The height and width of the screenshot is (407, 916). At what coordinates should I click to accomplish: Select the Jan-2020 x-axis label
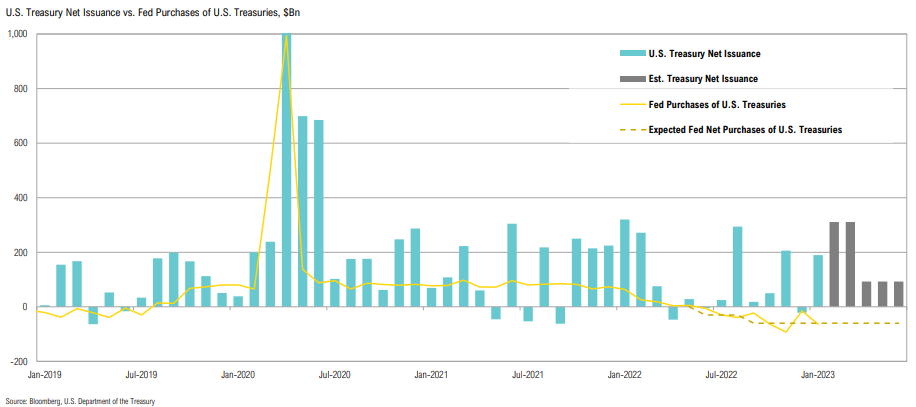tap(239, 375)
